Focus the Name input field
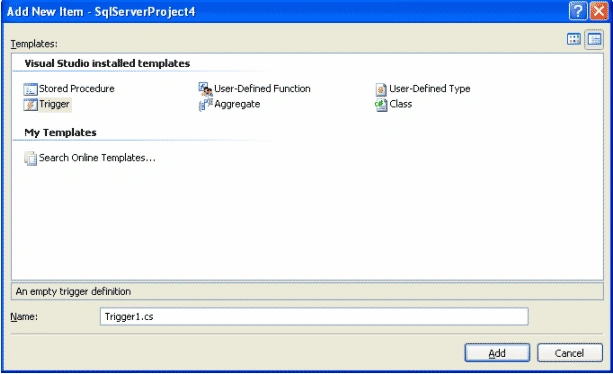 314,317
